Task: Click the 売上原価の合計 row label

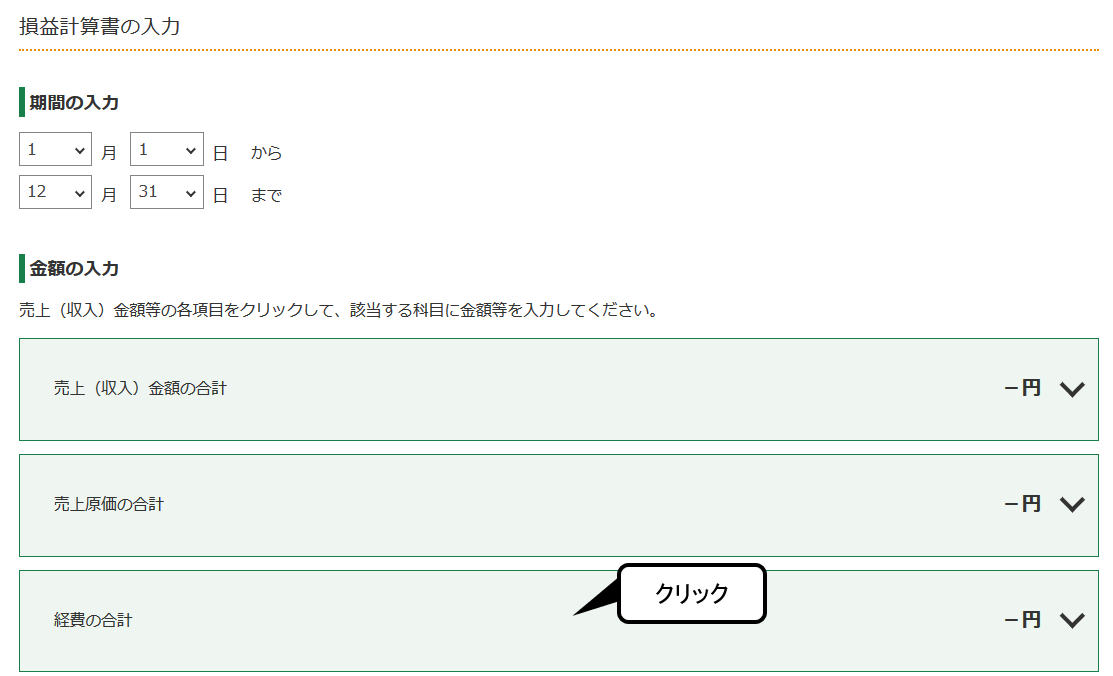Action: pyautogui.click(x=109, y=504)
